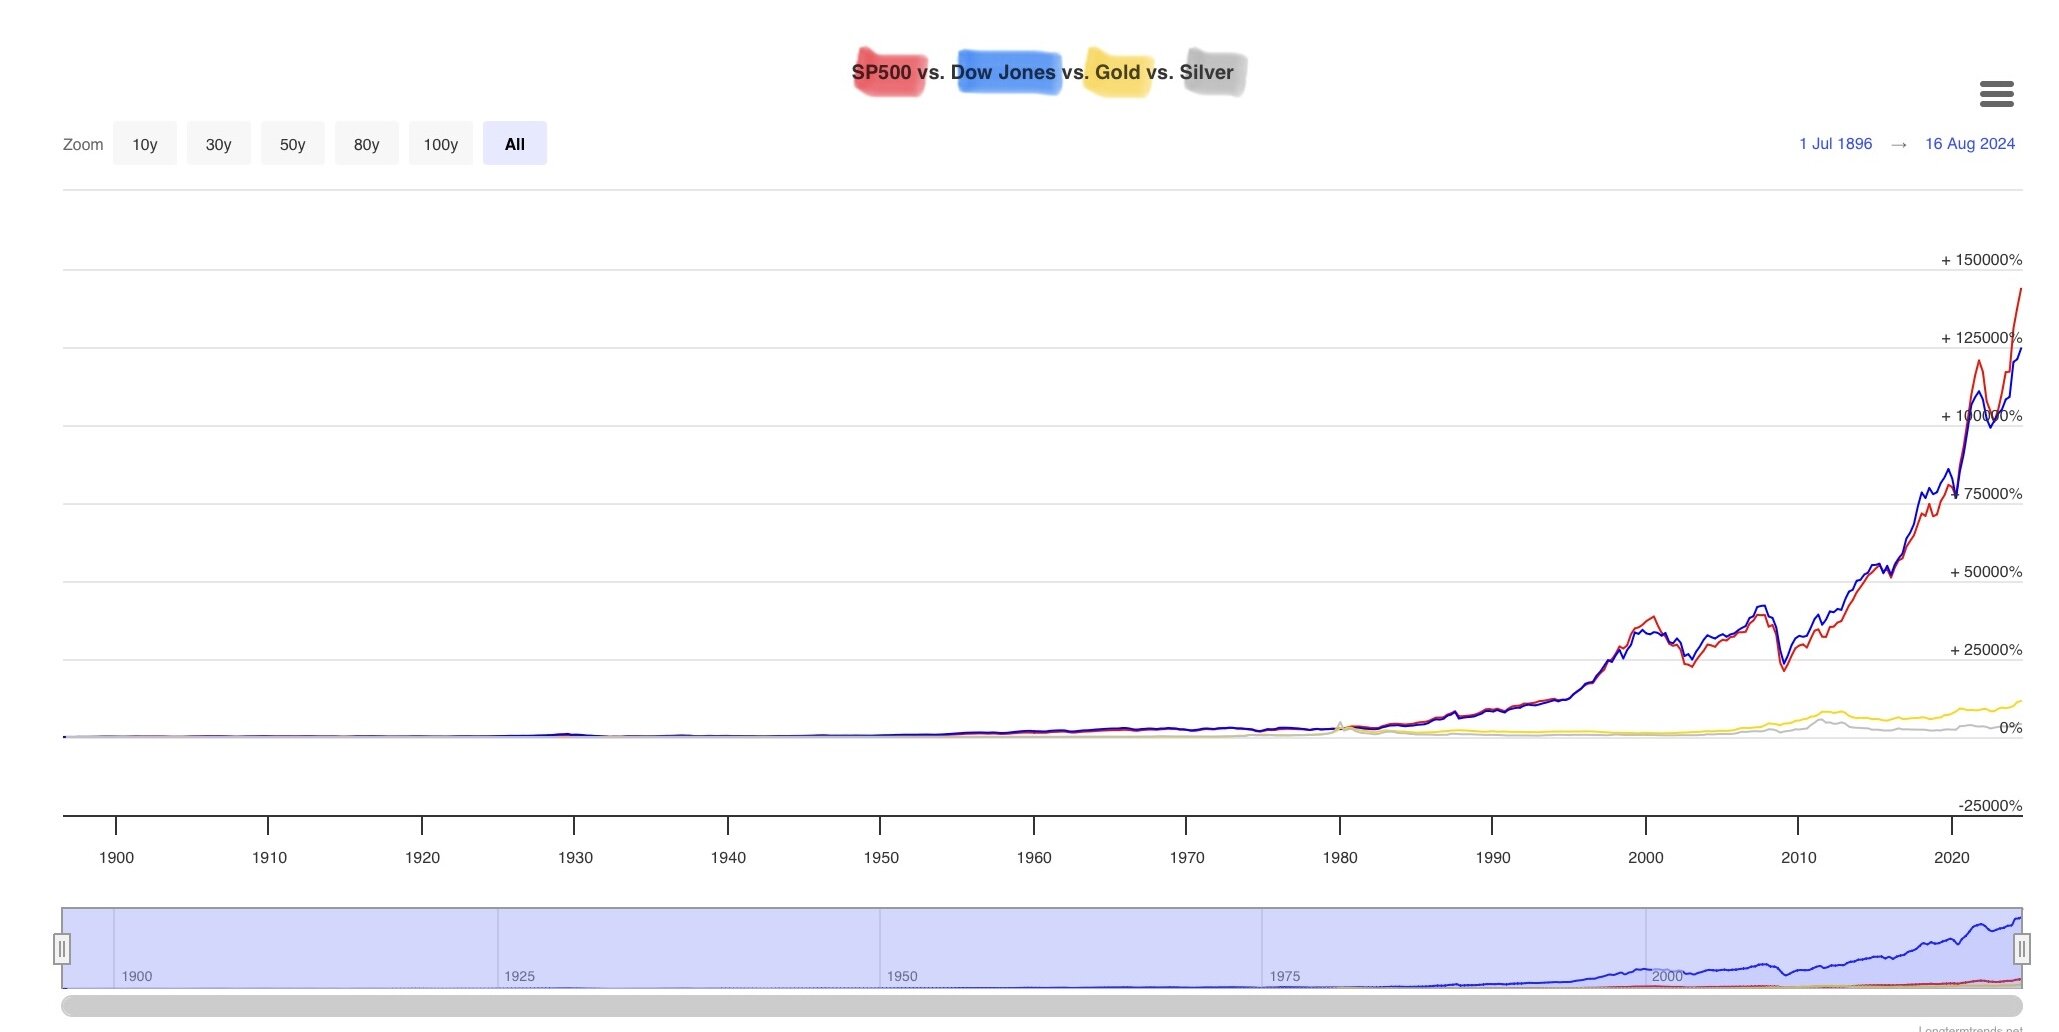Select the 30y zoom range

point(218,144)
